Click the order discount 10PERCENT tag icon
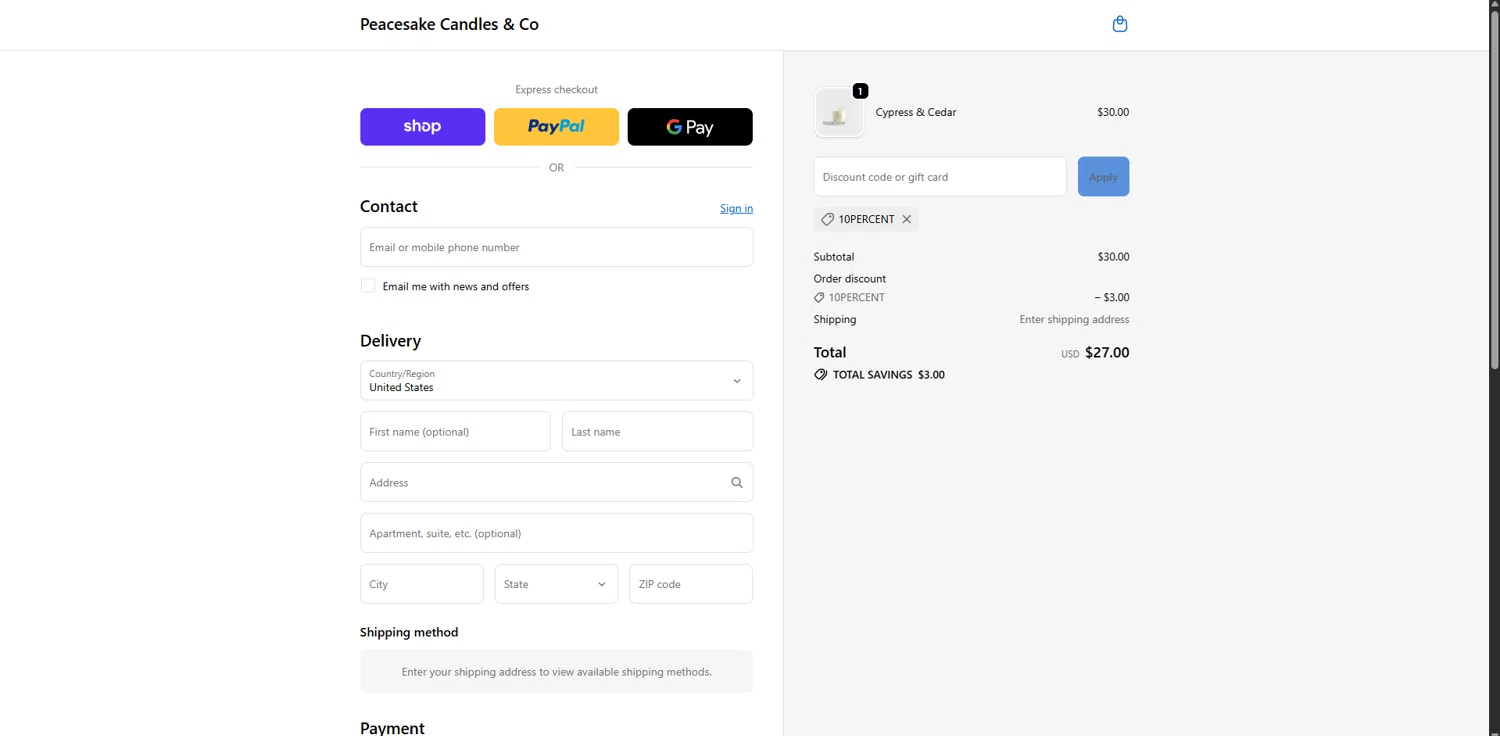1500x736 pixels. [819, 297]
